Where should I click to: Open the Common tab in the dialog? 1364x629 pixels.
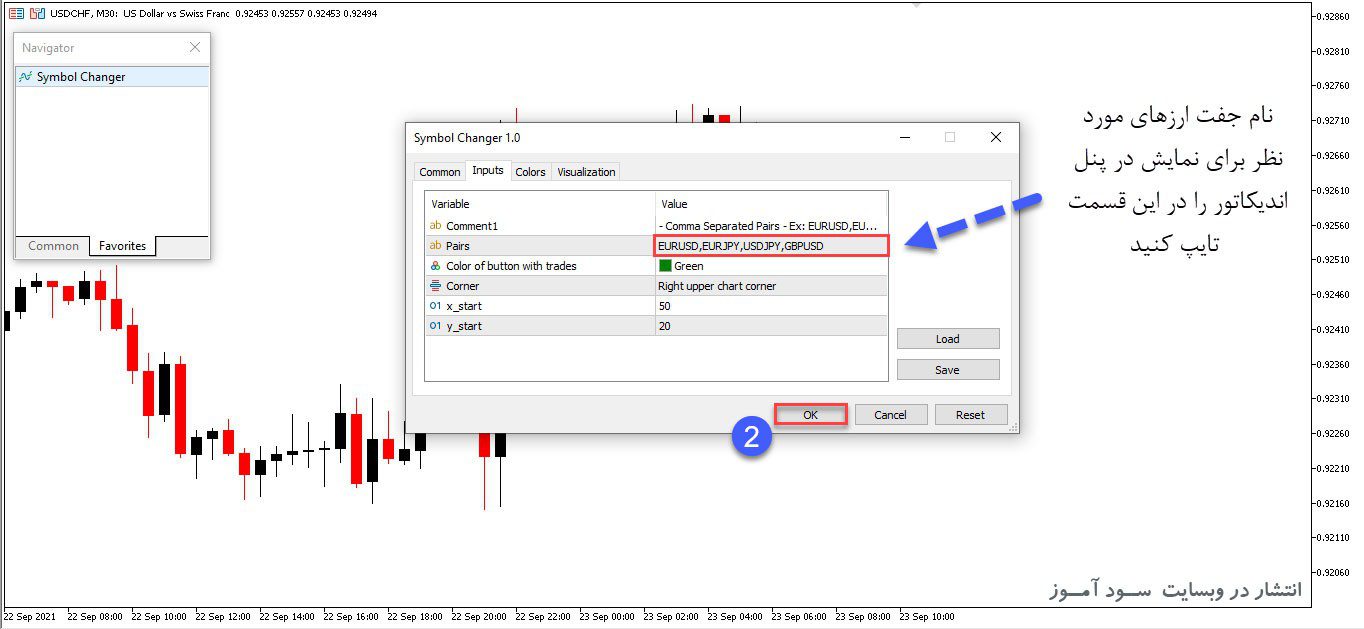tap(440, 172)
